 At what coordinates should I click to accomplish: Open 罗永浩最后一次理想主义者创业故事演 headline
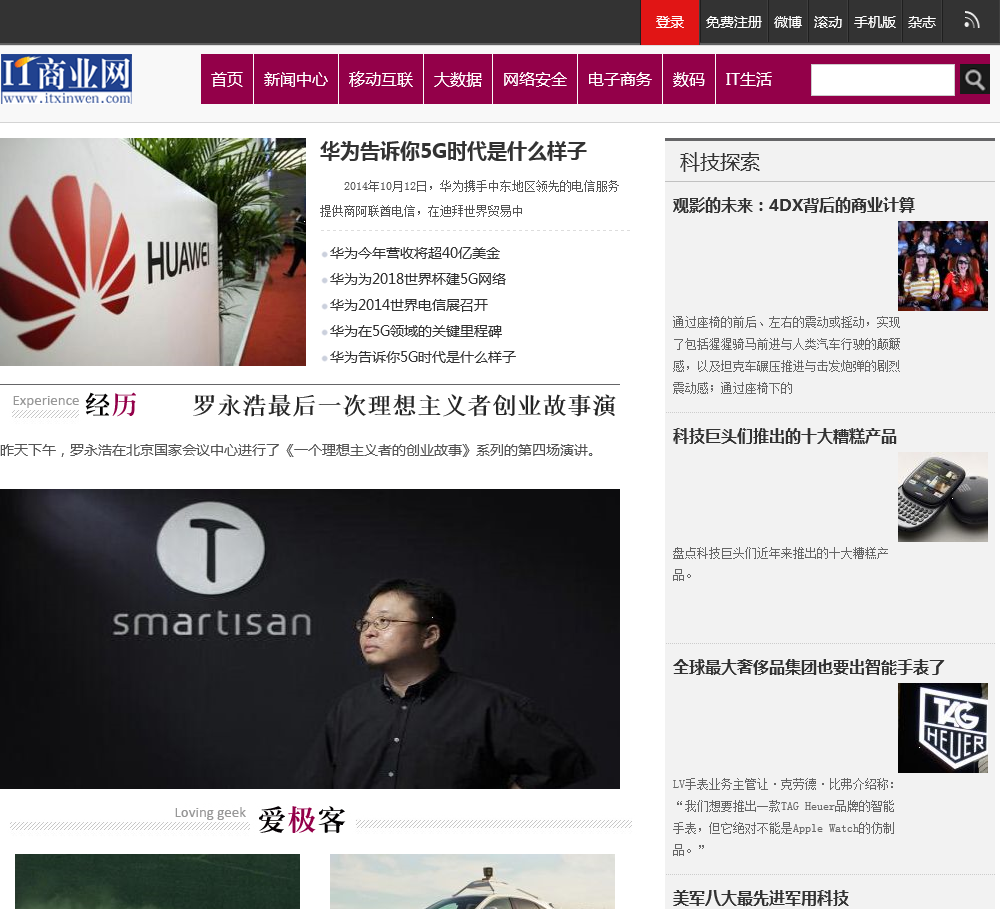(x=404, y=406)
